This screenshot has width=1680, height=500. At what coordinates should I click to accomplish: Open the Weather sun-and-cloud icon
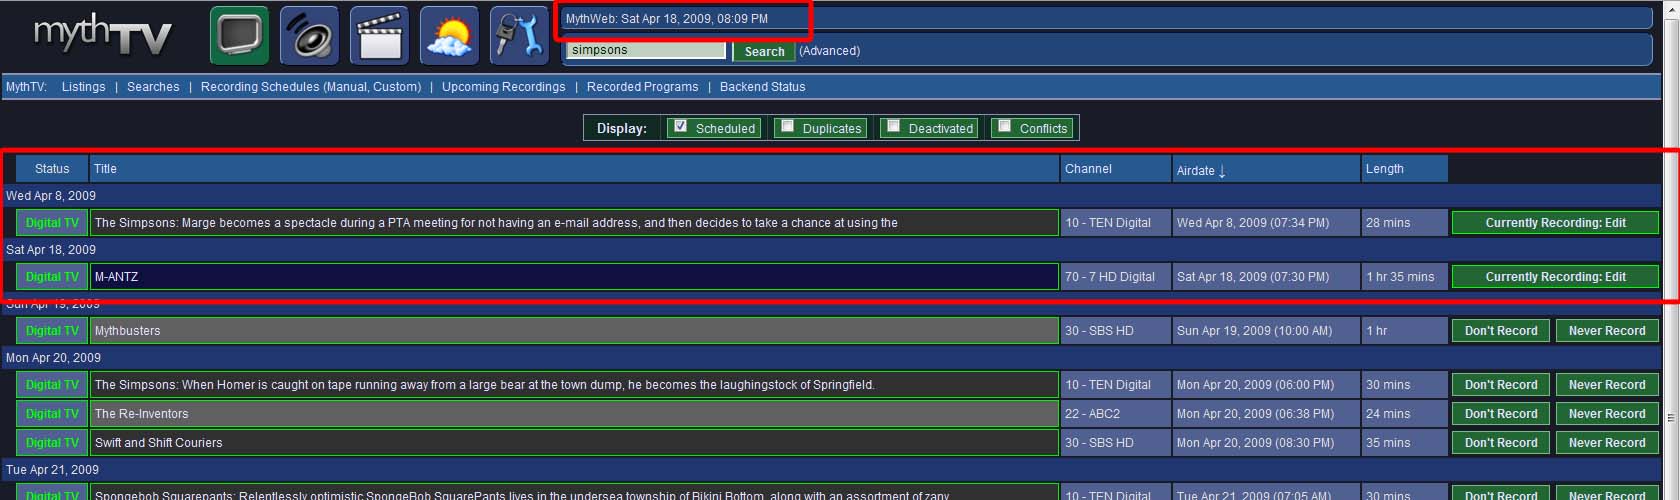point(449,36)
